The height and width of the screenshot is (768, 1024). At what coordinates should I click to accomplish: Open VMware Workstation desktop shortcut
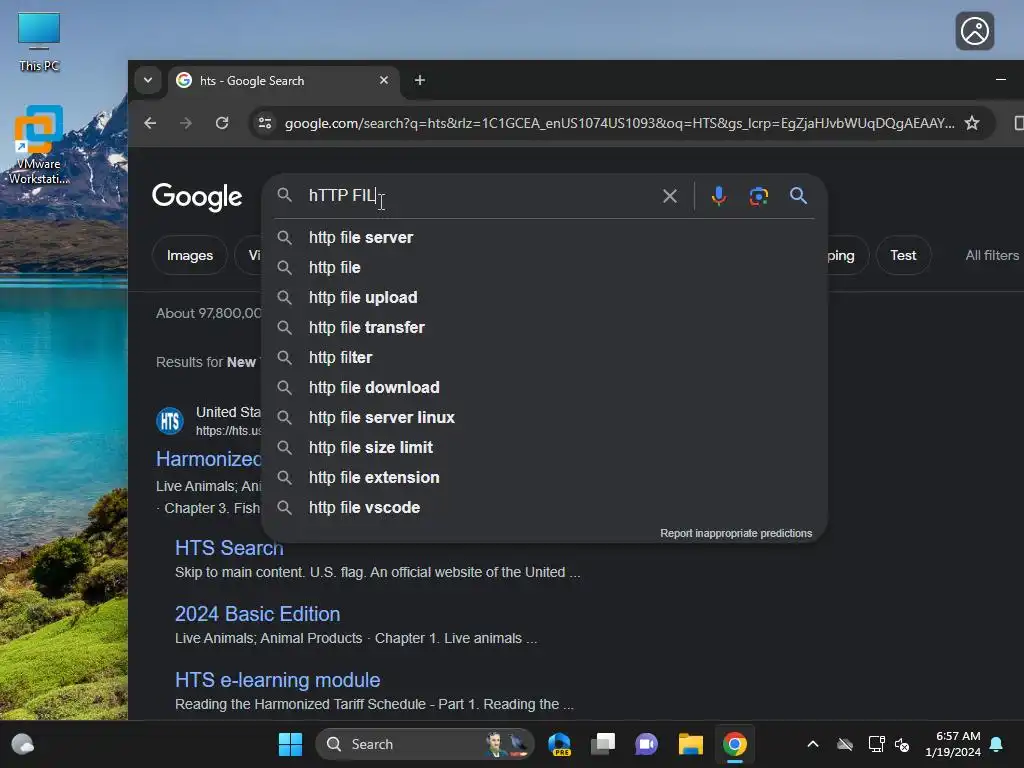click(x=39, y=145)
